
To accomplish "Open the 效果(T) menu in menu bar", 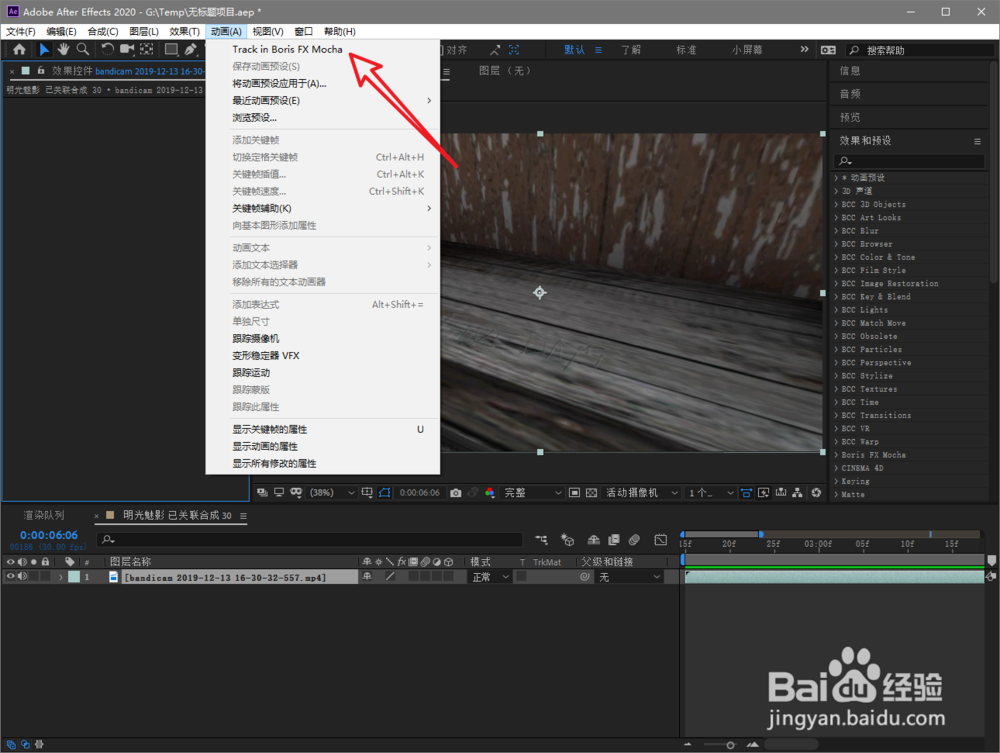I will point(184,31).
